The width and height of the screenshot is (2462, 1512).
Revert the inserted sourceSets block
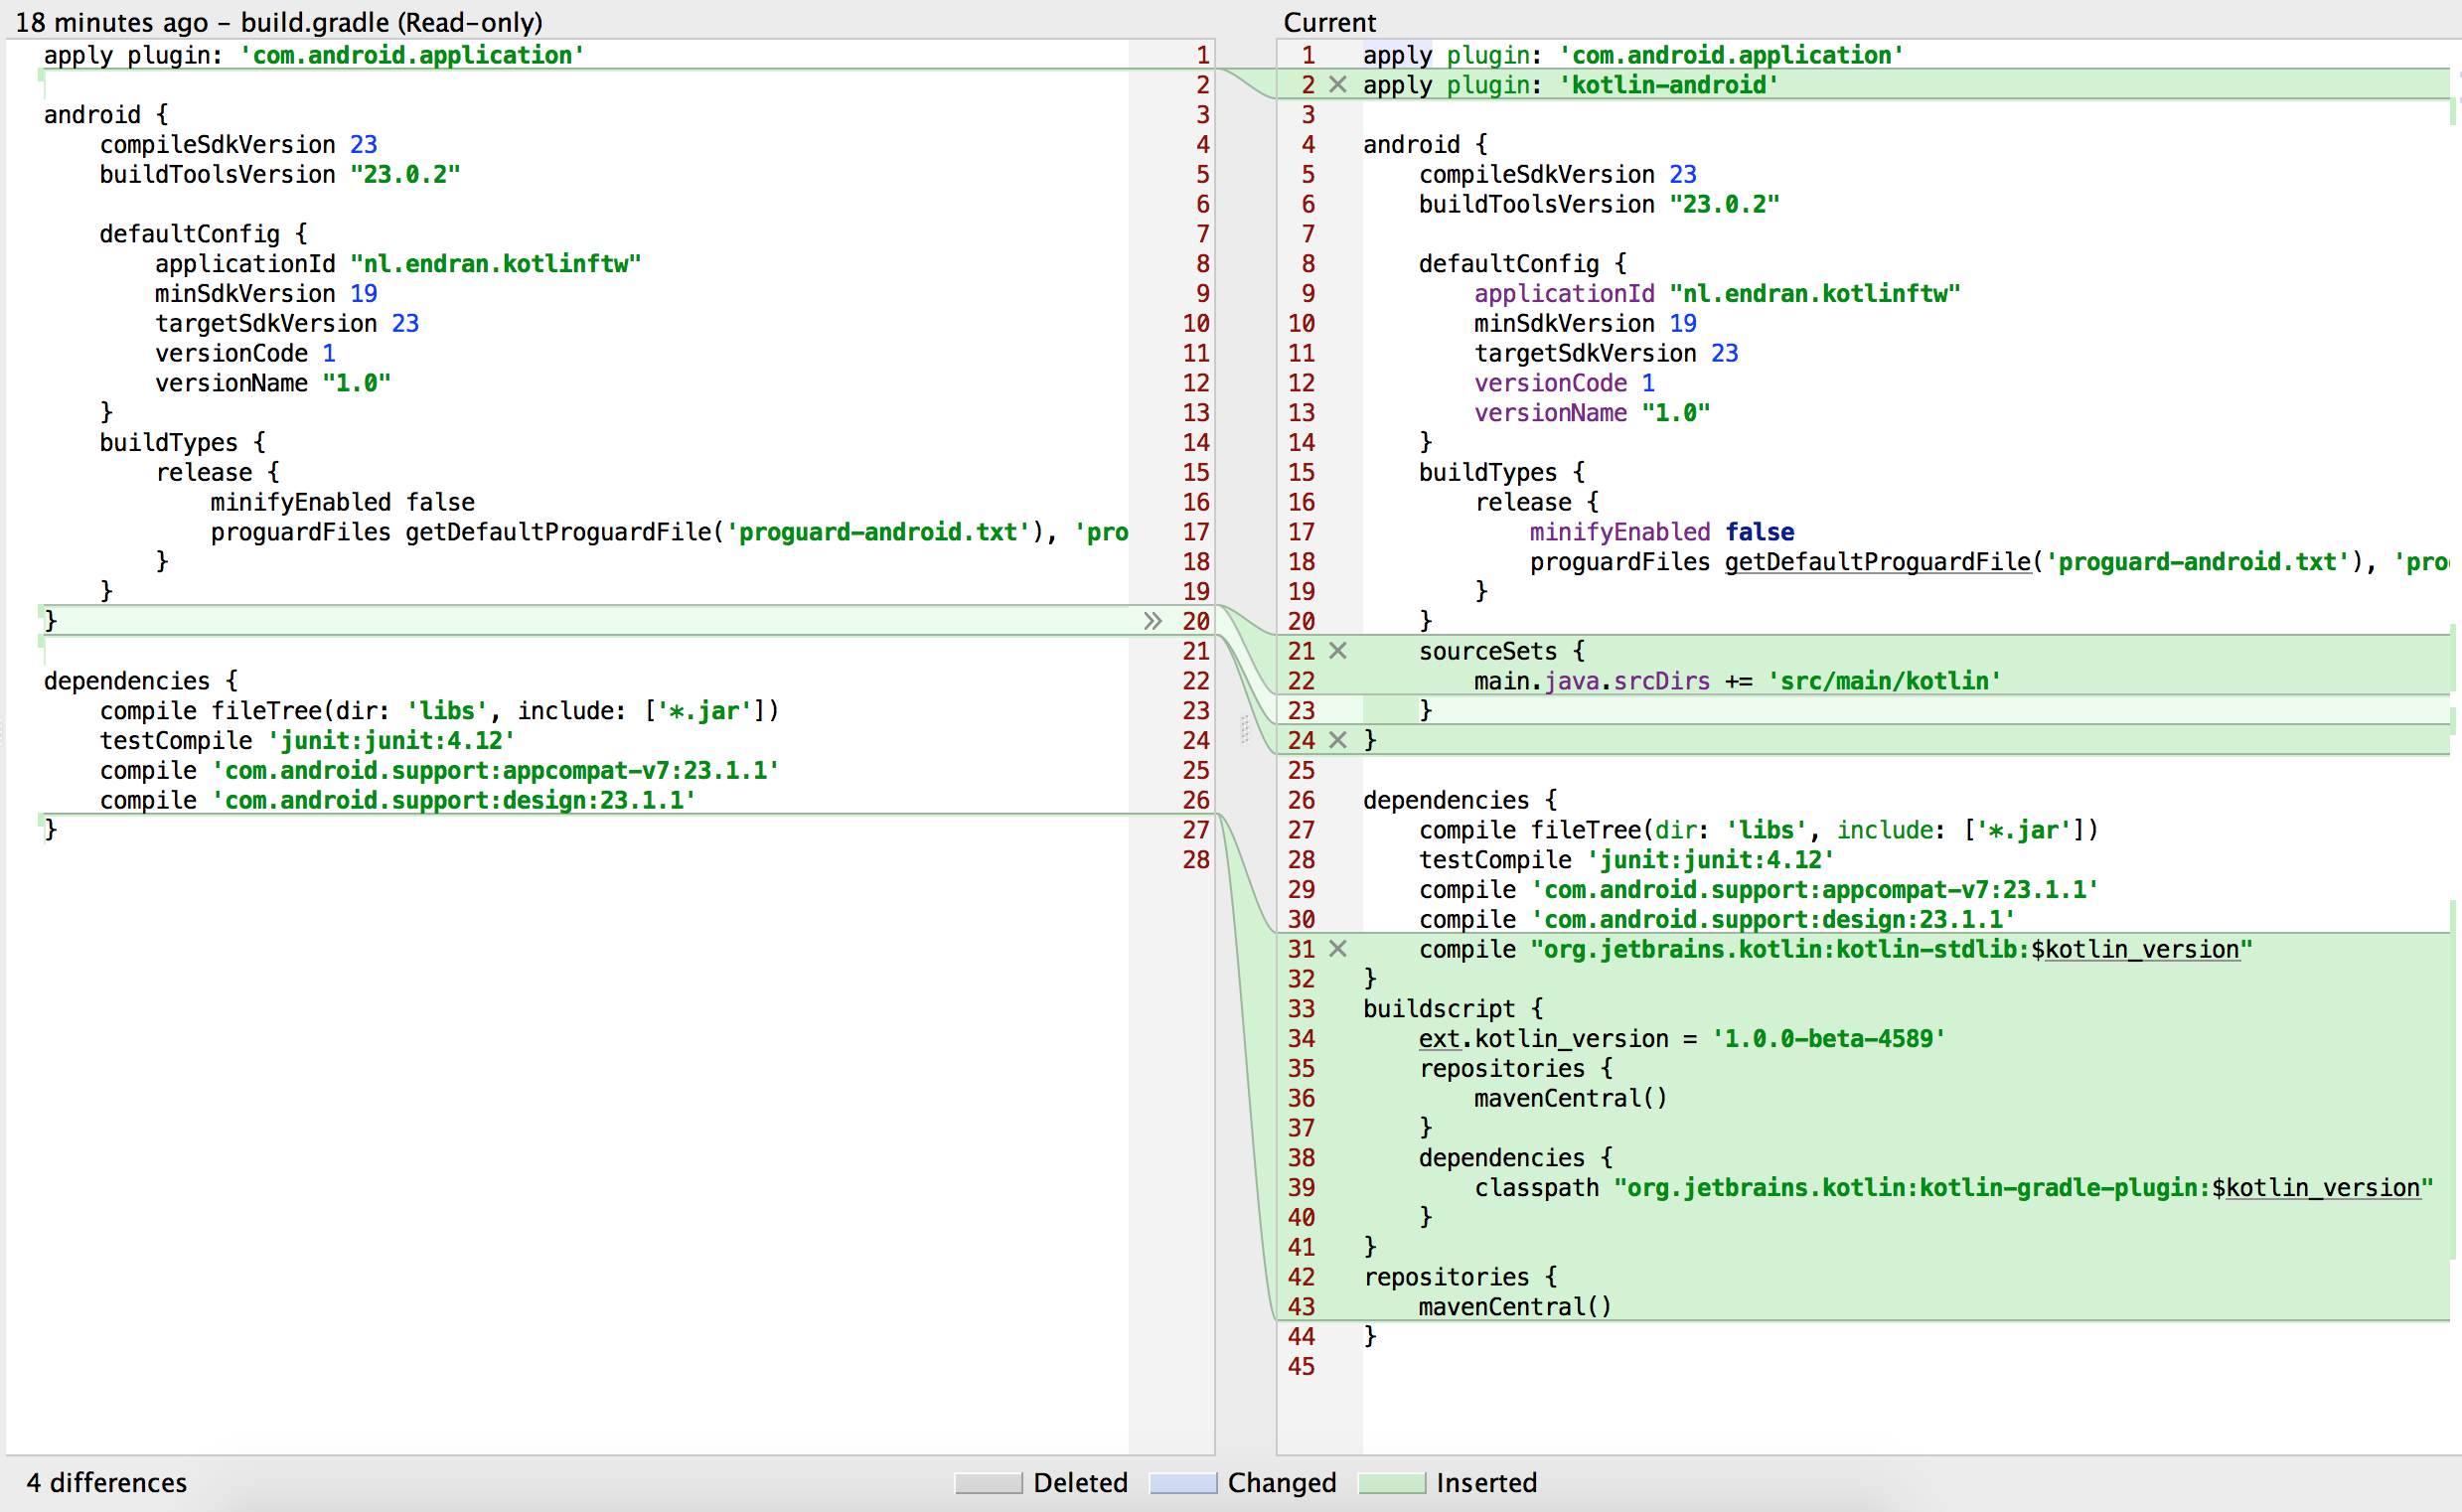pyautogui.click(x=1337, y=651)
